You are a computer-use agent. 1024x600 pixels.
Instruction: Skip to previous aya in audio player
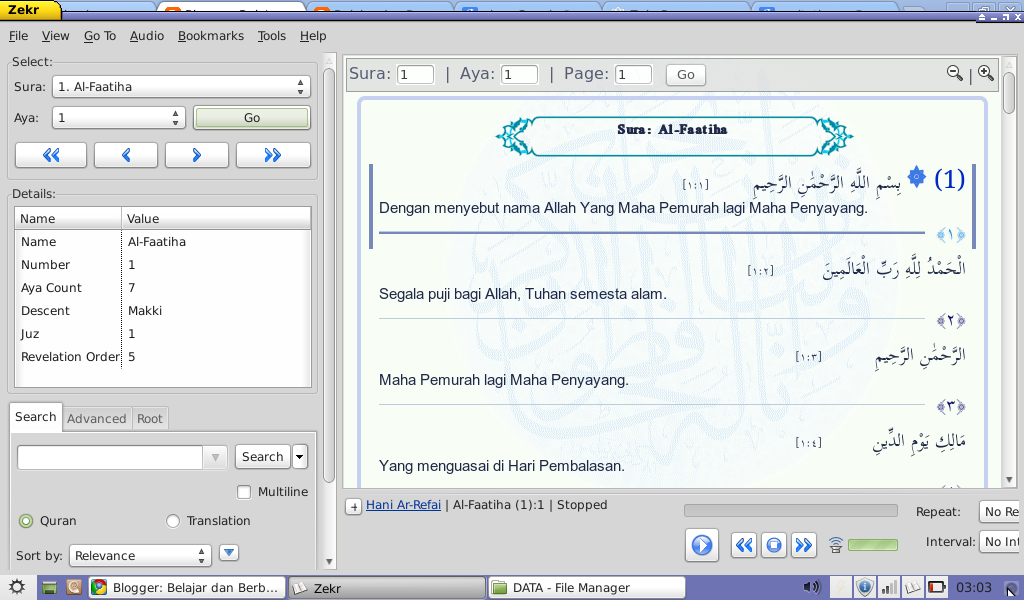tap(744, 545)
